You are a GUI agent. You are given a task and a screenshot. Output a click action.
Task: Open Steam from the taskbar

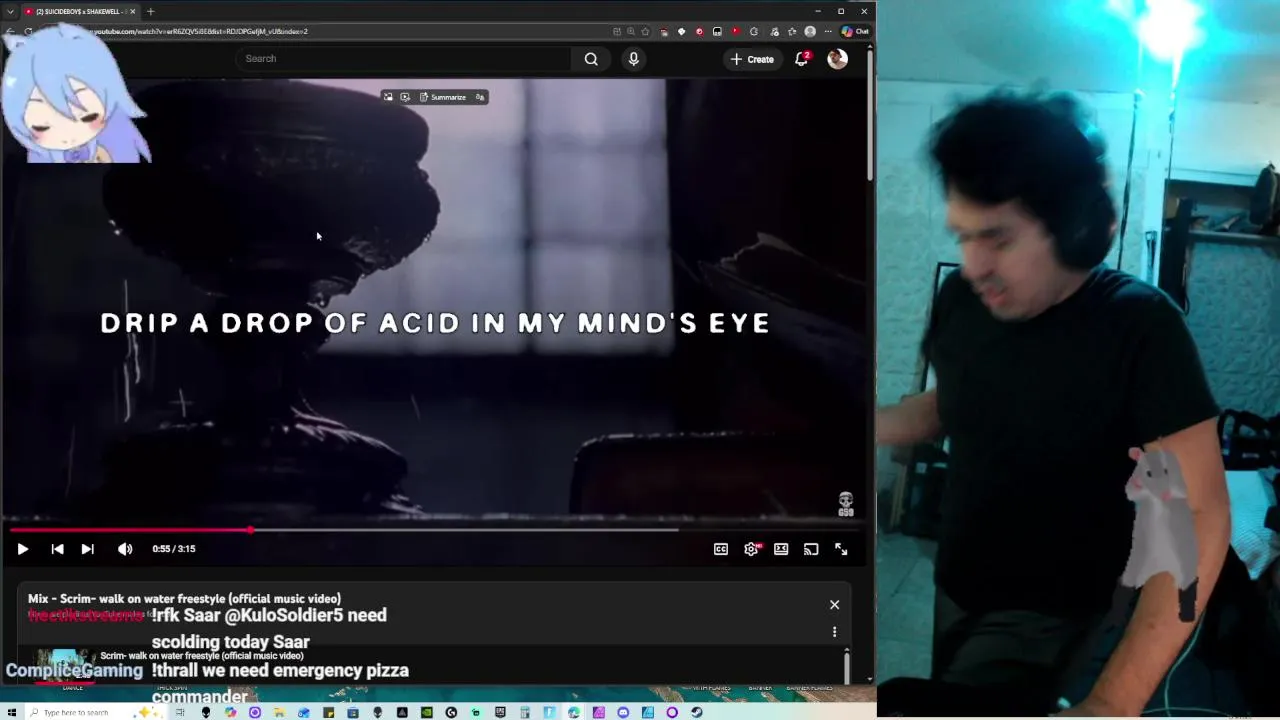tap(697, 713)
